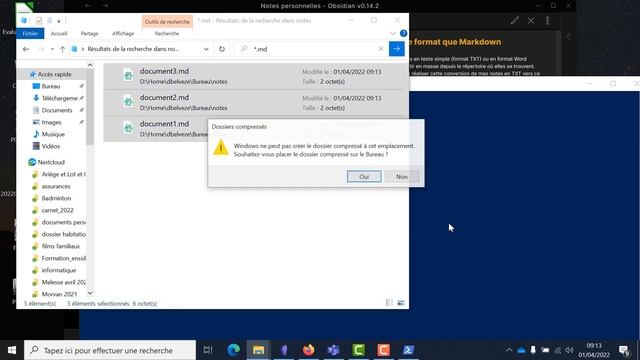Image resolution: width=640 pixels, height=360 pixels.
Task: Select document3.md file
Action: click(256, 76)
